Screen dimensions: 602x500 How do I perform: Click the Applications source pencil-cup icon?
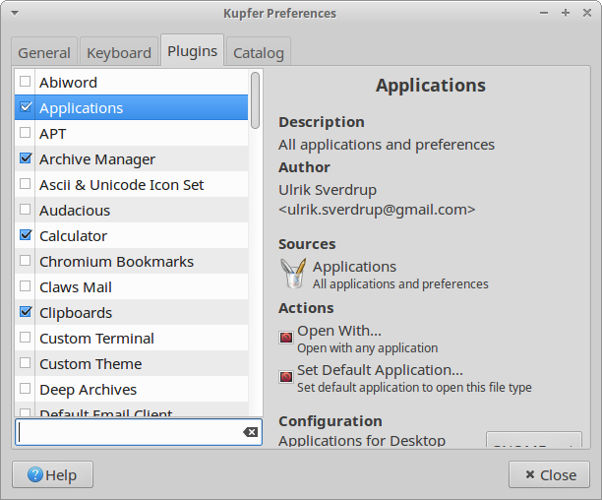coord(293,273)
